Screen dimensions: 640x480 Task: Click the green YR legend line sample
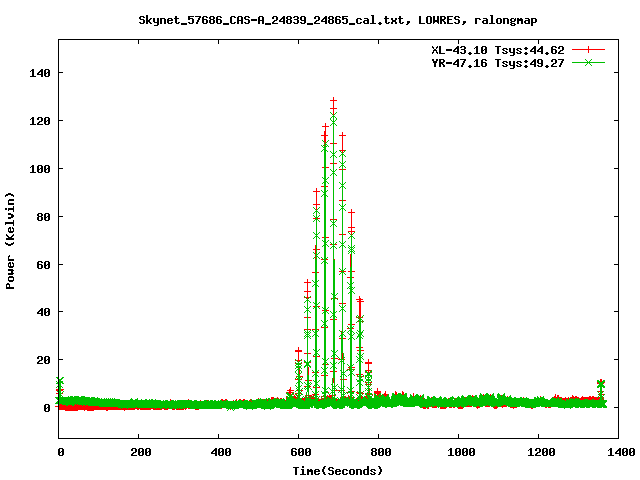[588, 62]
